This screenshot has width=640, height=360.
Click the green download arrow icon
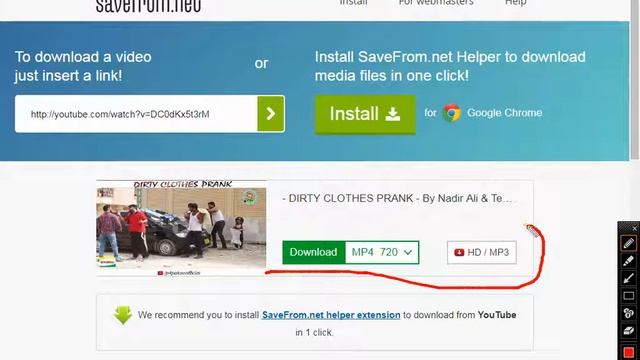tap(122, 315)
